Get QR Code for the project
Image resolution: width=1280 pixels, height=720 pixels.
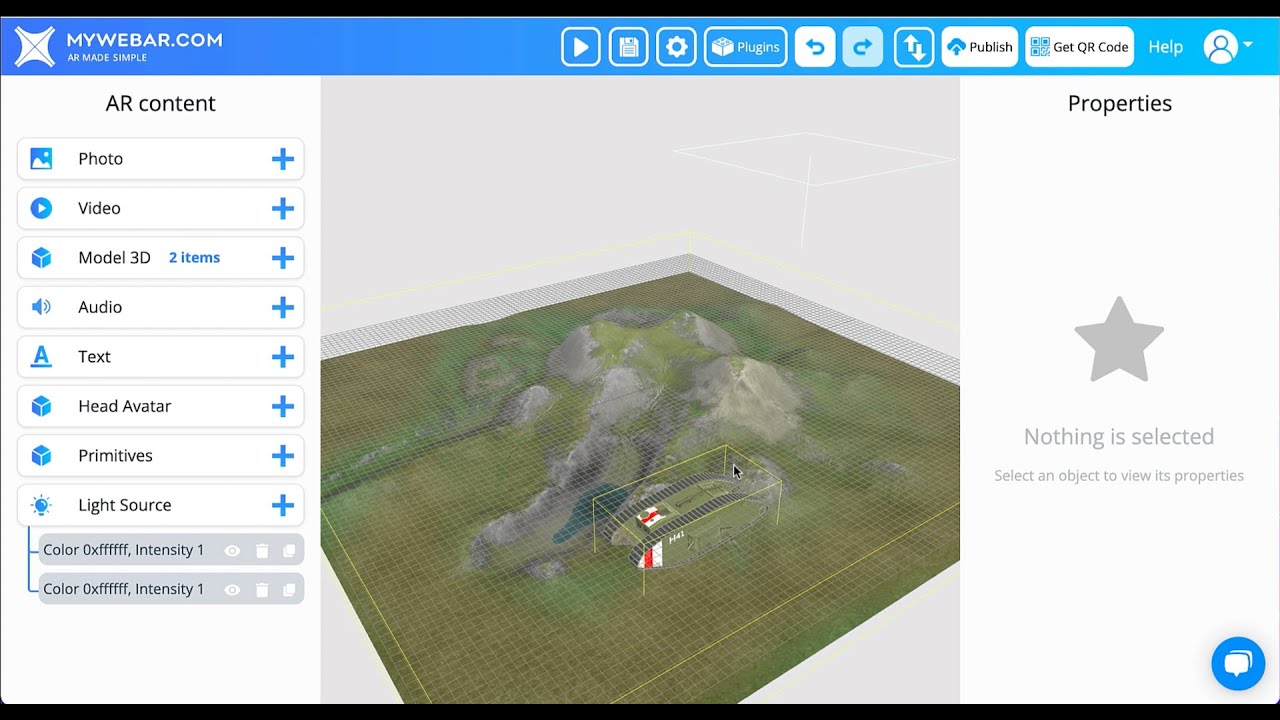[x=1080, y=47]
